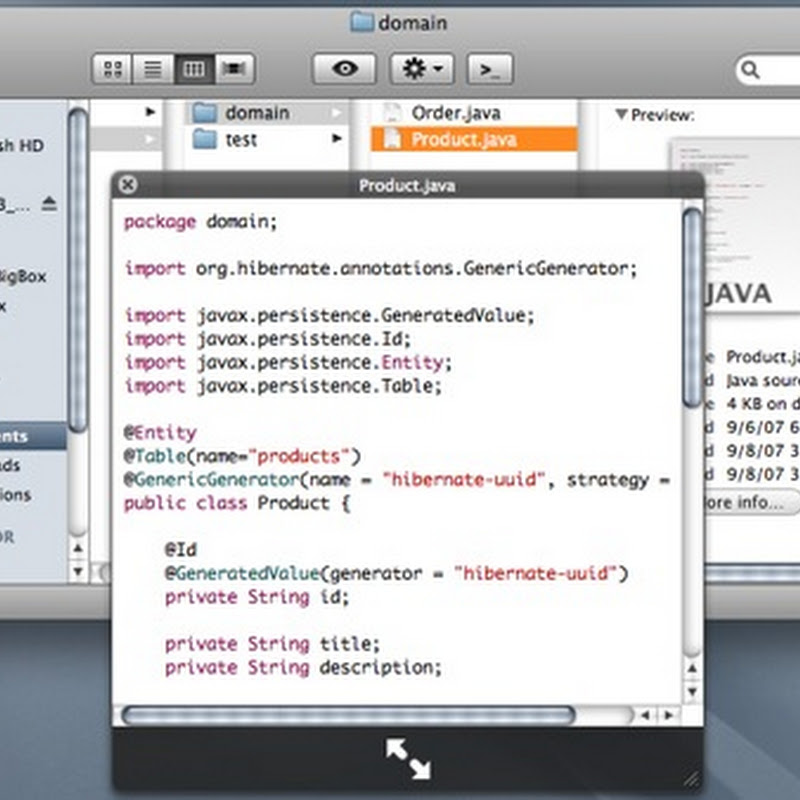The image size is (800, 800).
Task: Close the Product.java Quick Look panel
Action: pyautogui.click(x=127, y=185)
